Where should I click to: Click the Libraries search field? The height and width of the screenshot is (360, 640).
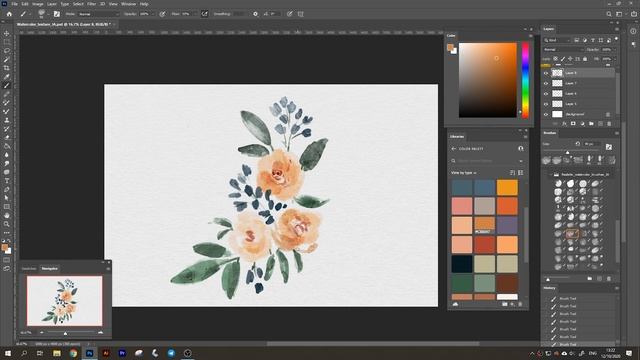point(488,161)
